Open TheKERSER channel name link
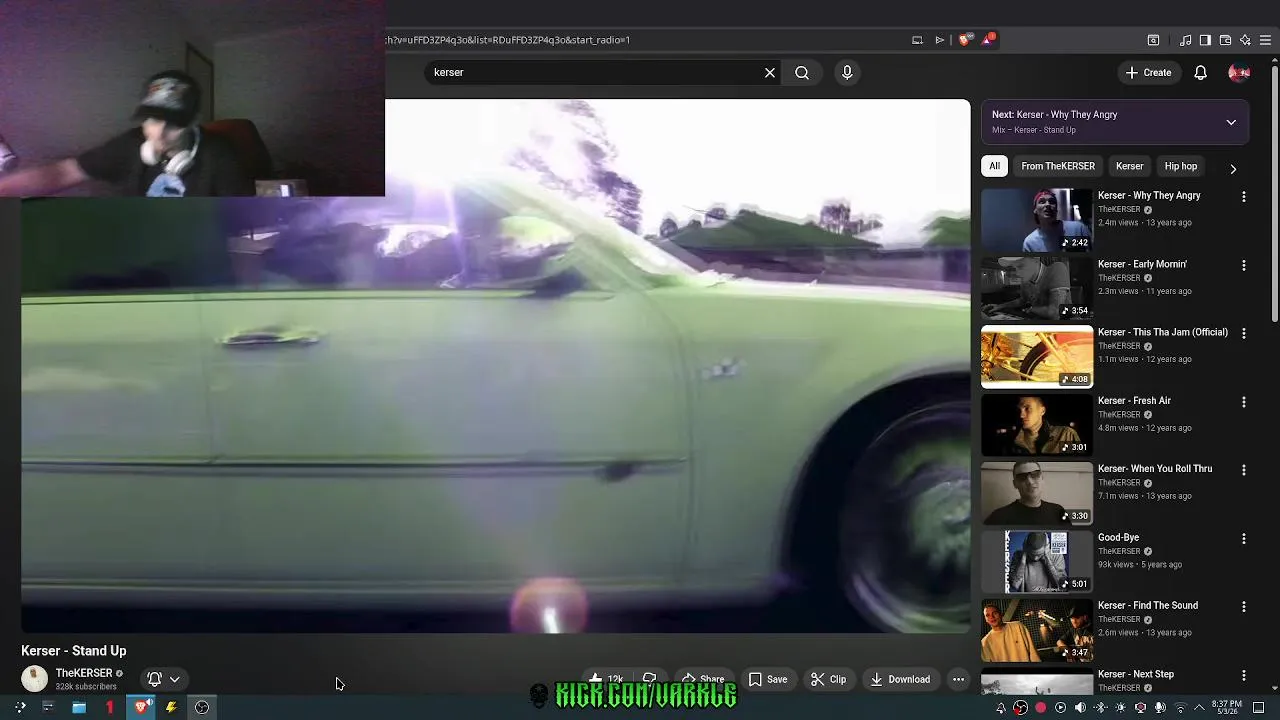 84,673
